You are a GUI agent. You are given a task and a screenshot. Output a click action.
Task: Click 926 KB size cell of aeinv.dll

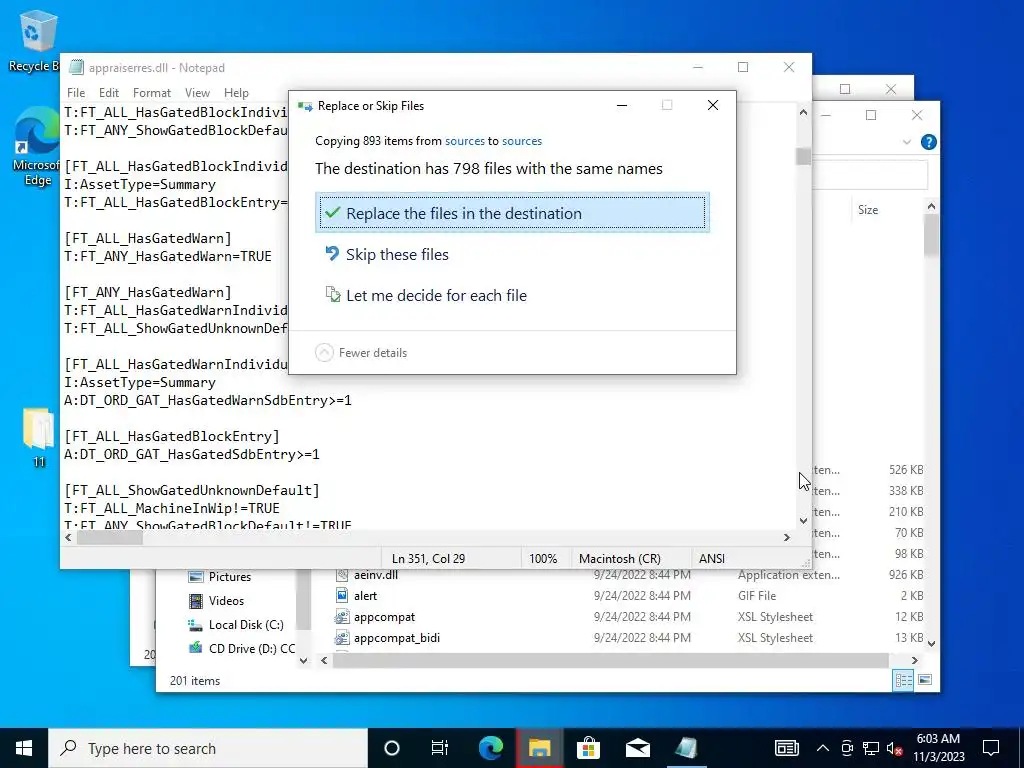[906, 575]
